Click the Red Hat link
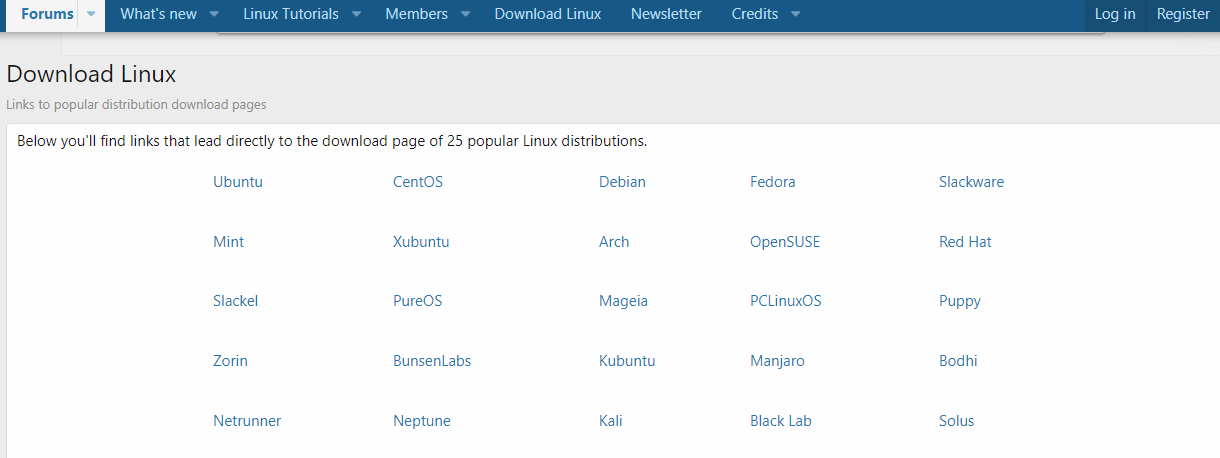Image resolution: width=1220 pixels, height=458 pixels. 965,242
